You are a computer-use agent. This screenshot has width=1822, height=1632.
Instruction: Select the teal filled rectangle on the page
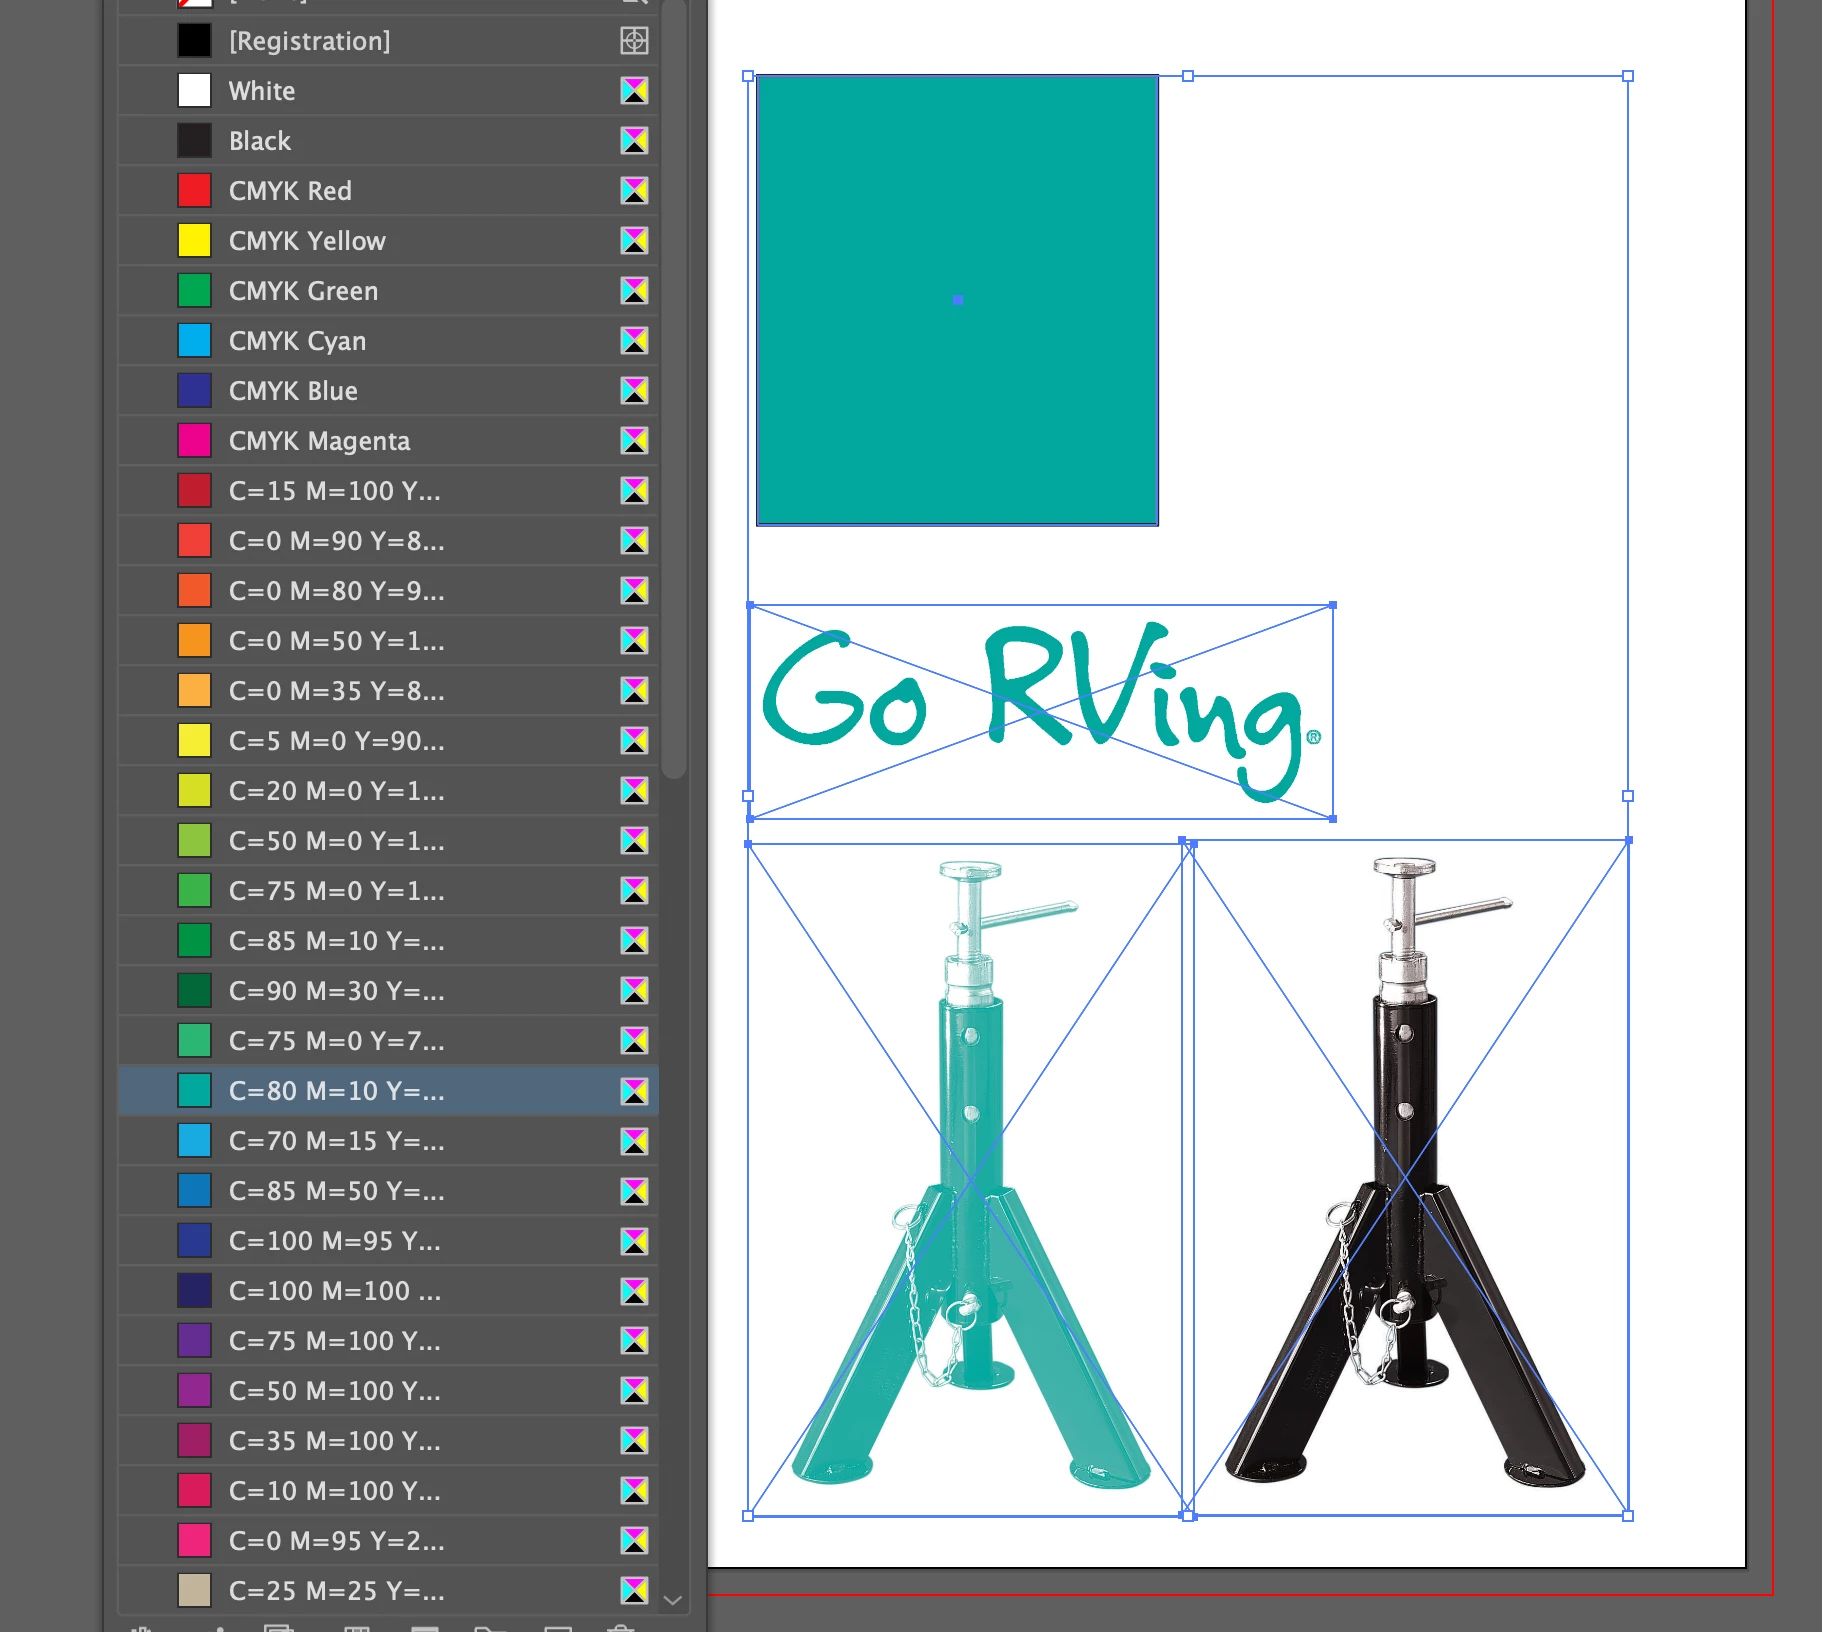(957, 300)
